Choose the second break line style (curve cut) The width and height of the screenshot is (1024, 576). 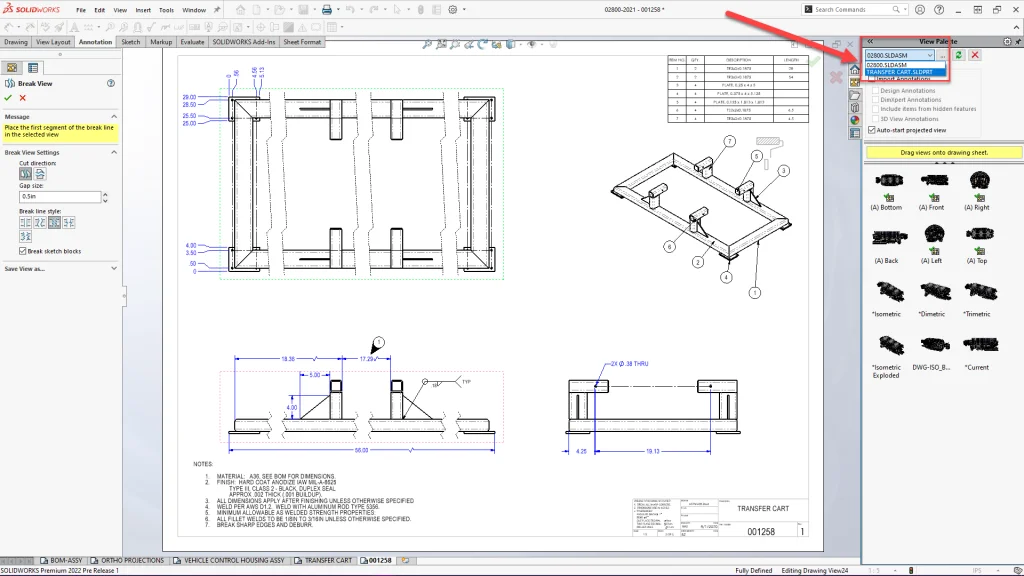pyautogui.click(x=40, y=223)
